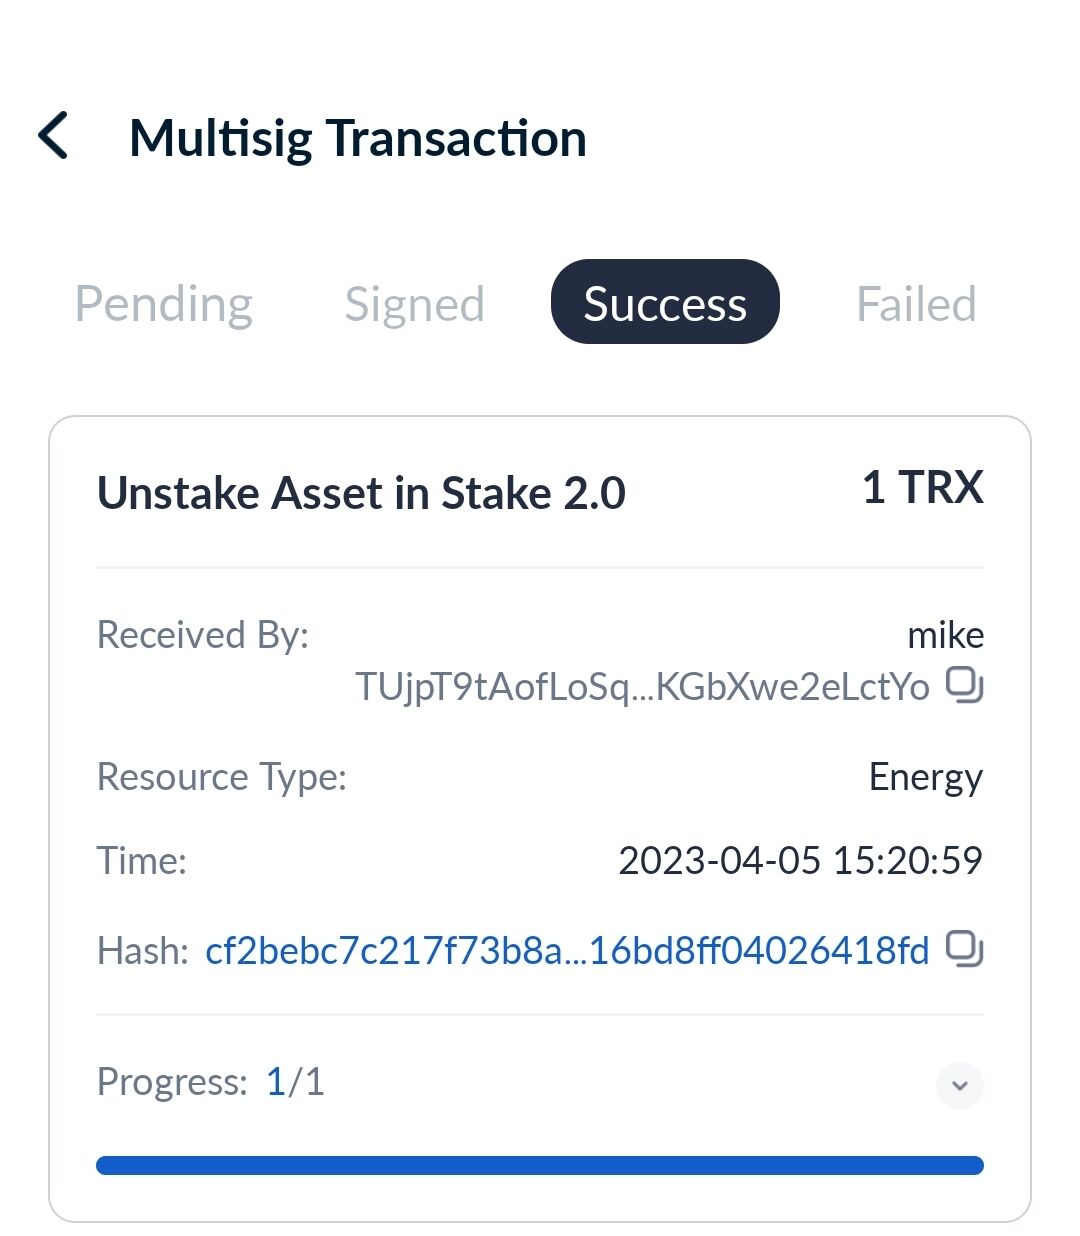Expand the Progress details chevron
This screenshot has width=1080, height=1236.
click(959, 1086)
